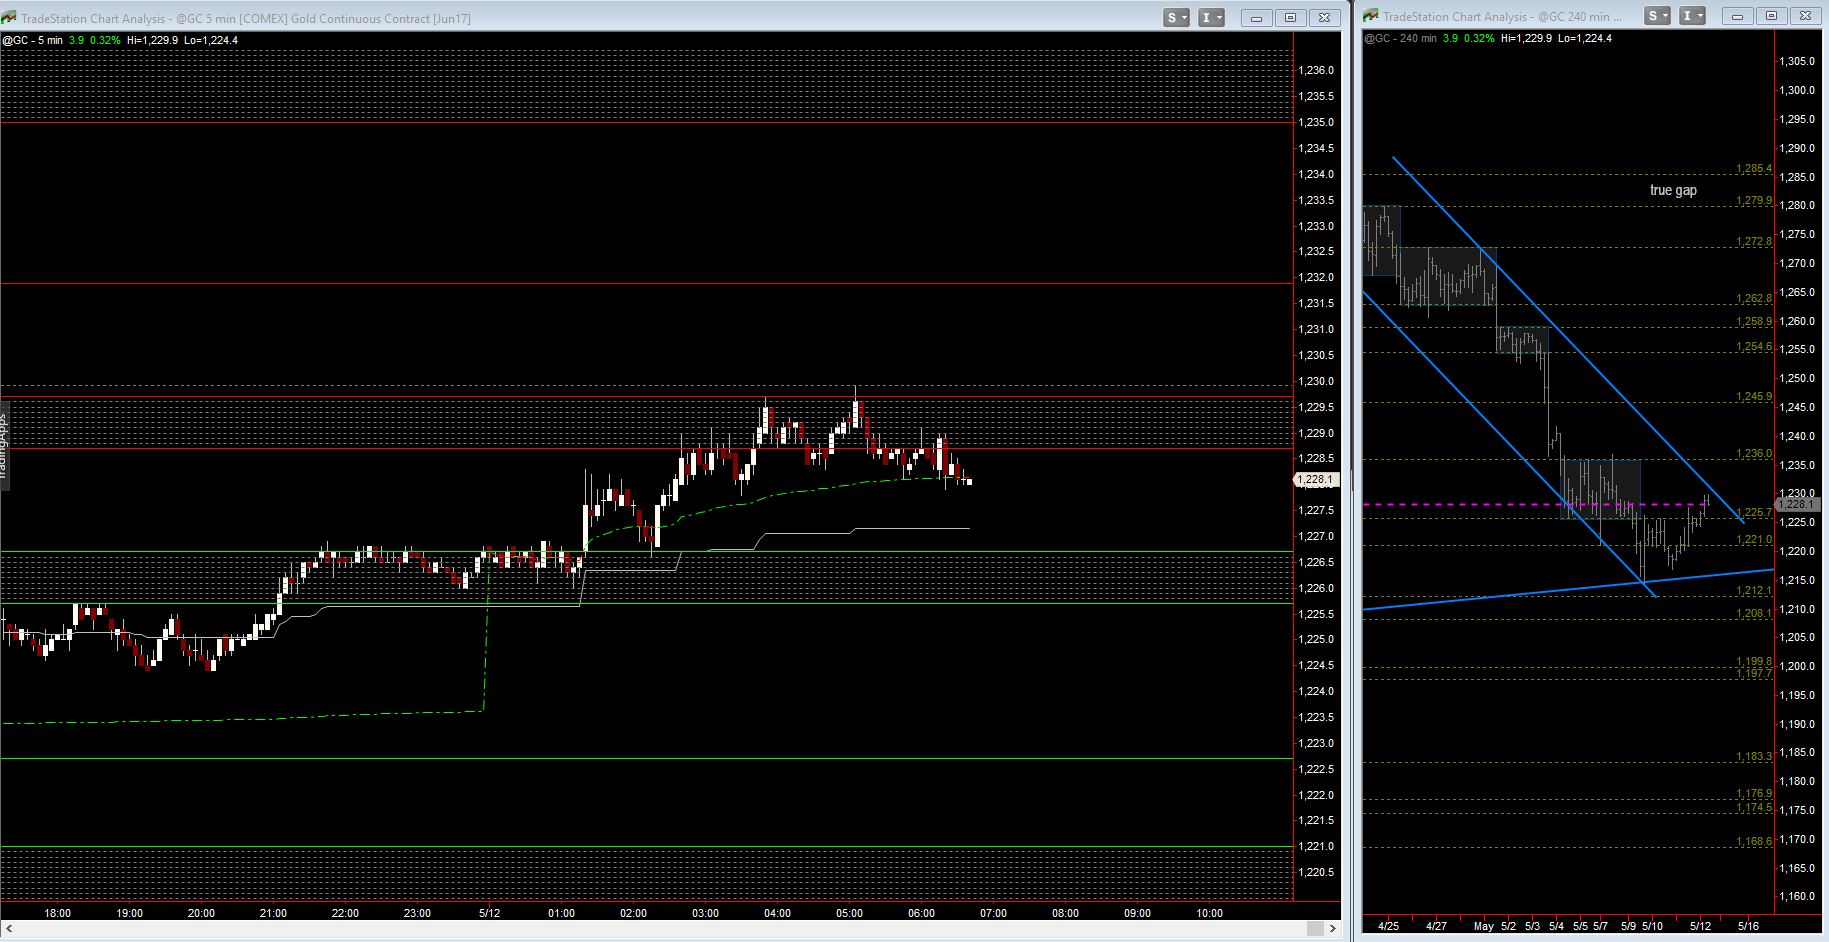Click the 18:00 time axis label
This screenshot has height=942, width=1829.
point(58,913)
